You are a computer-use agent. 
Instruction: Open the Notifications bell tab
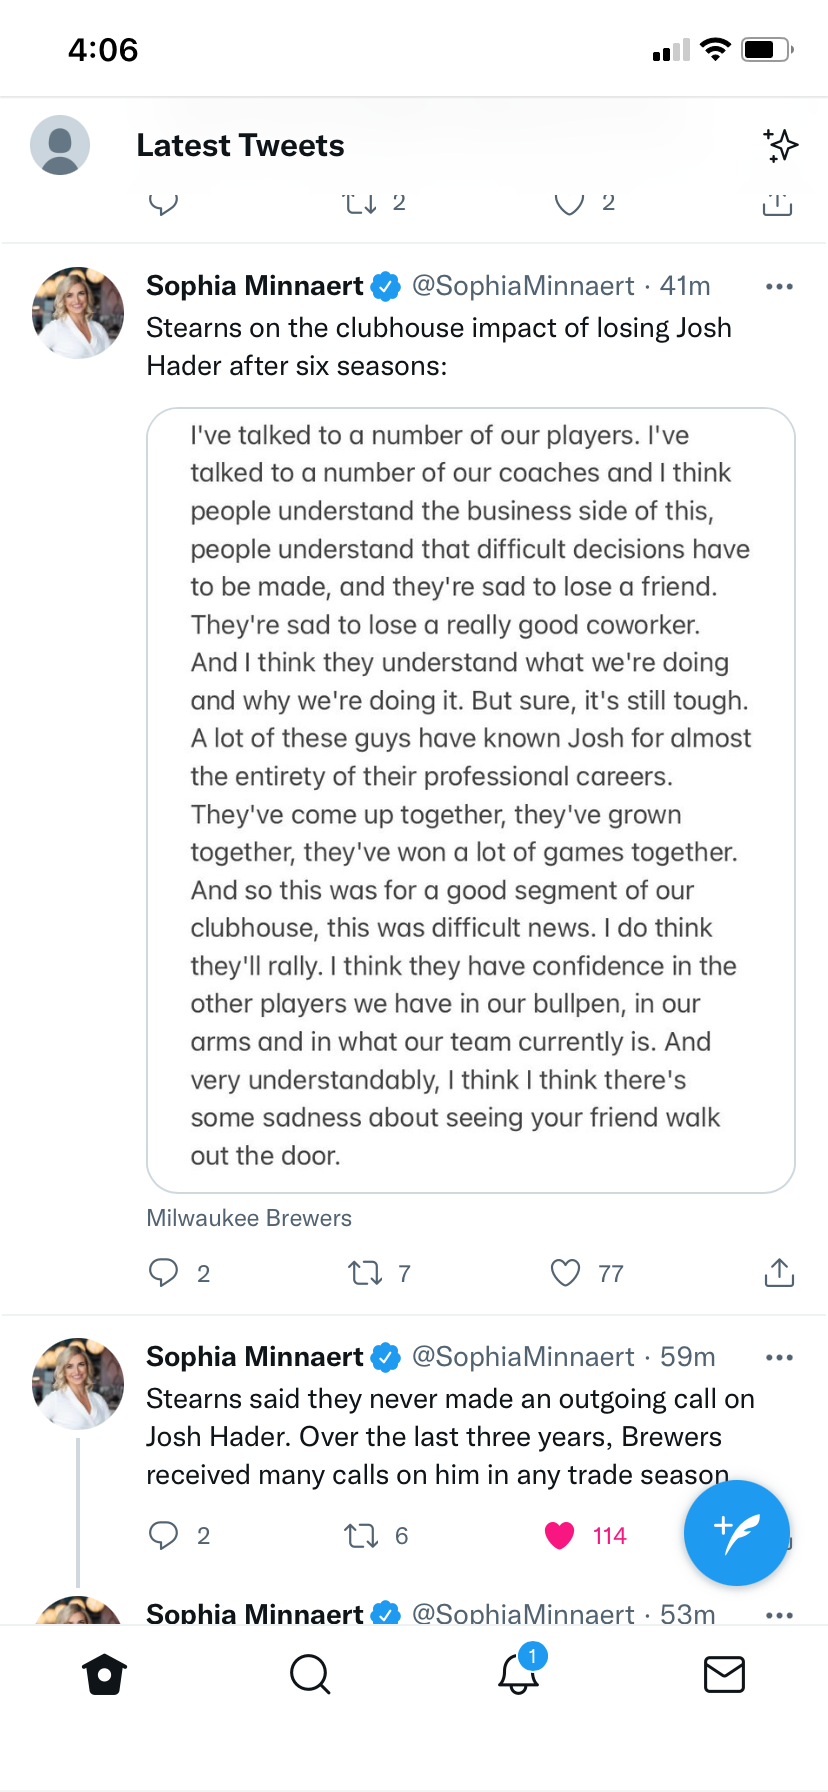coord(519,1674)
